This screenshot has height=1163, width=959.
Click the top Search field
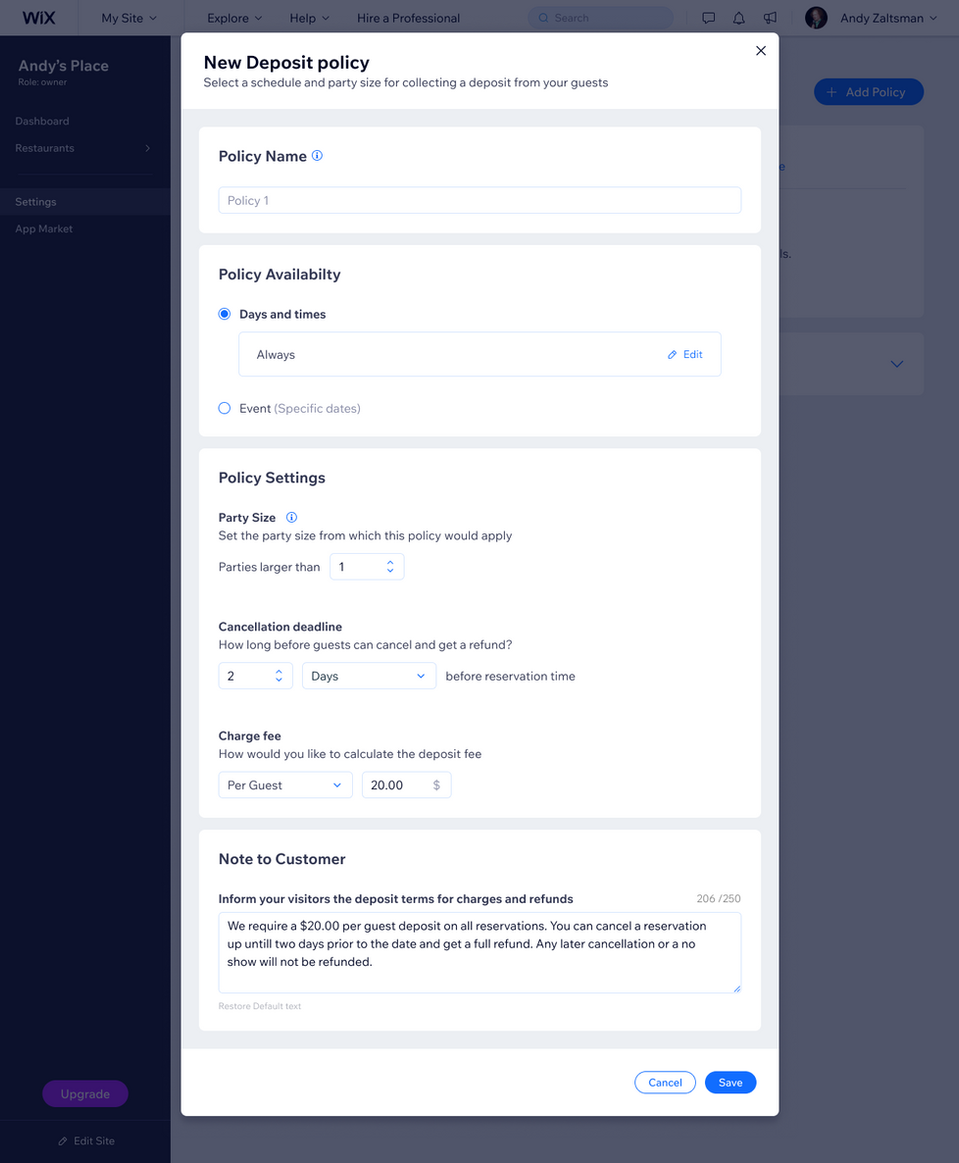click(x=601, y=18)
